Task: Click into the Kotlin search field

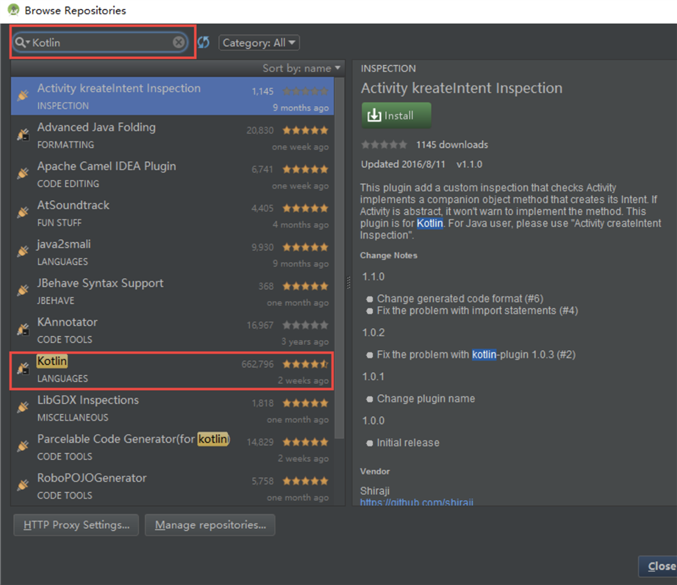Action: click(x=102, y=42)
